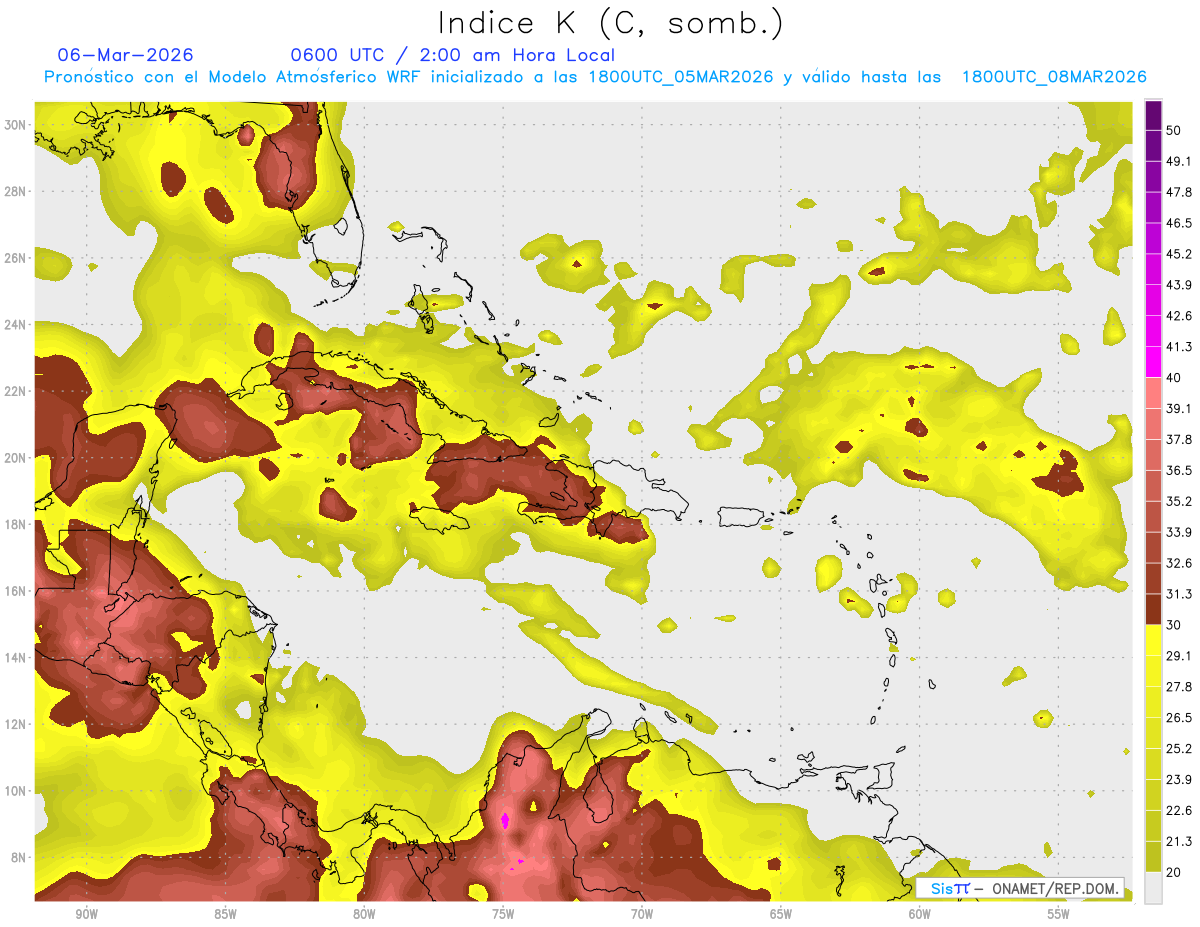The width and height of the screenshot is (1200, 927).
Task: Click the colorbar value label 37.8
Action: pos(1179,440)
